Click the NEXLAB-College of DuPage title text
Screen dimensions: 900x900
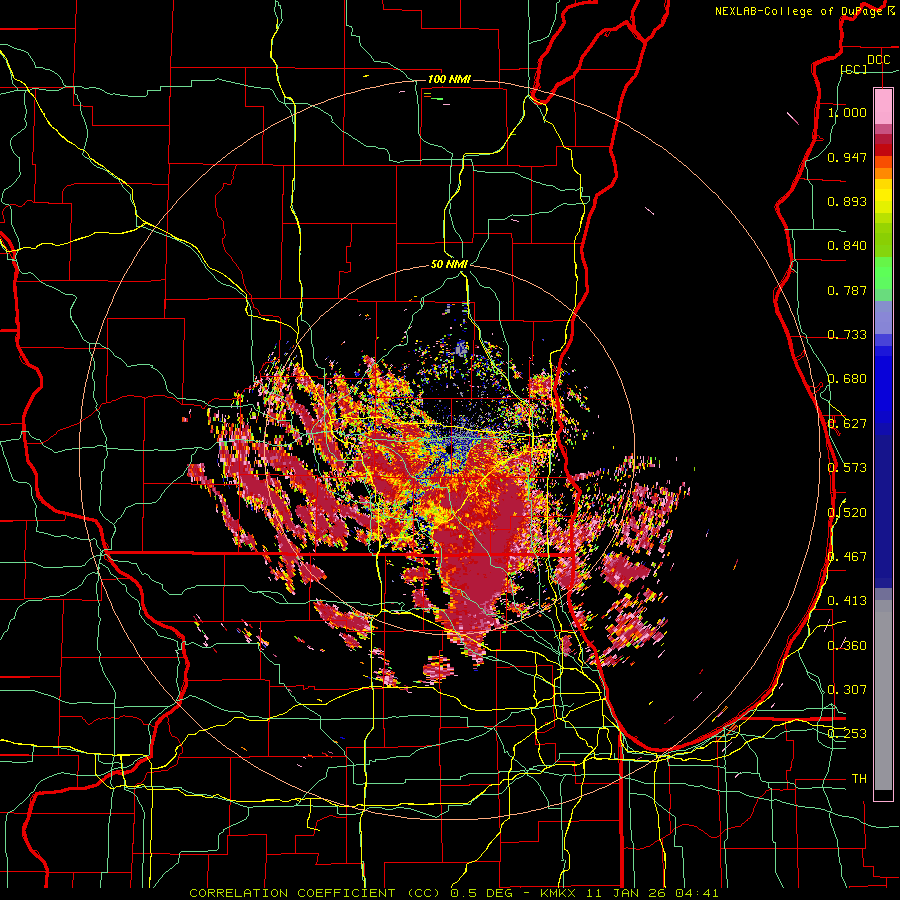click(x=801, y=11)
